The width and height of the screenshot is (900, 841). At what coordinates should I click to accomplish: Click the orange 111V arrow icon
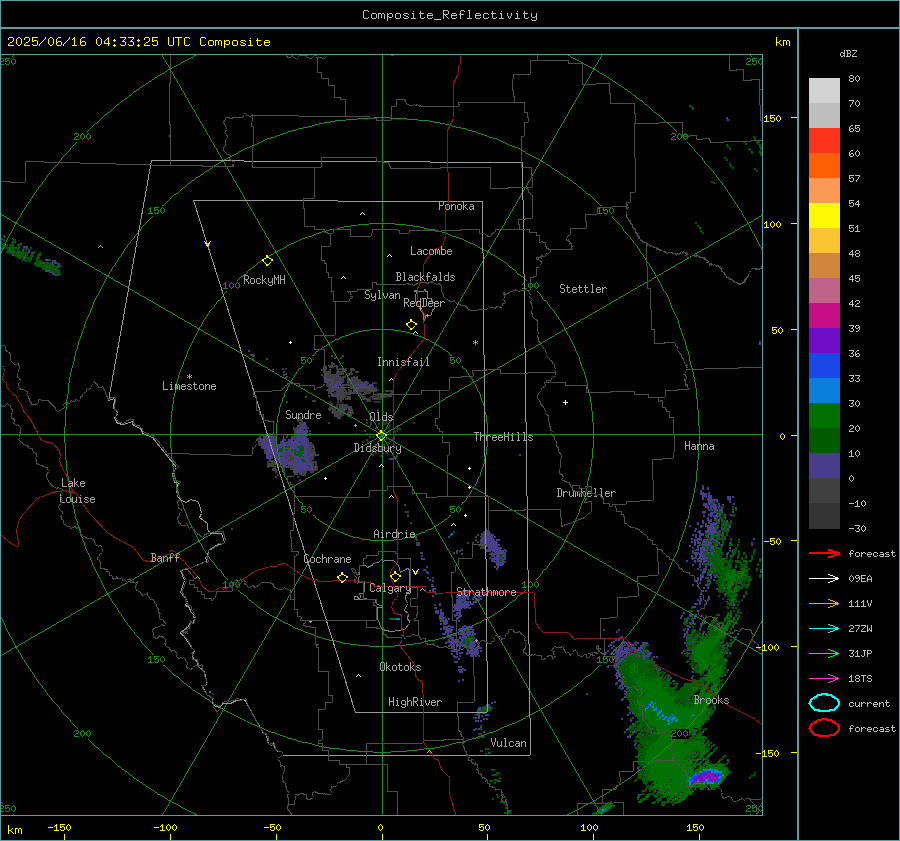pyautogui.click(x=824, y=603)
